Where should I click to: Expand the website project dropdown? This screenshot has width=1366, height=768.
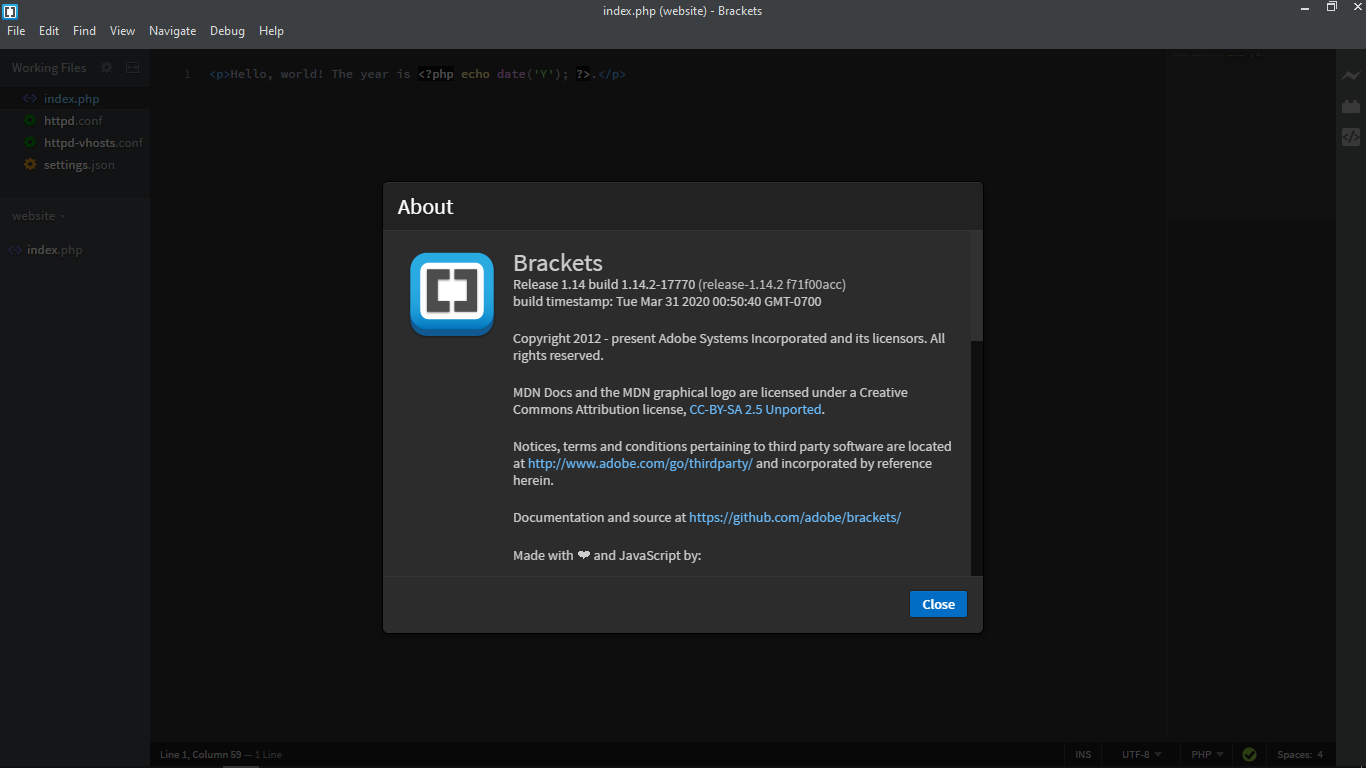pyautogui.click(x=38, y=216)
